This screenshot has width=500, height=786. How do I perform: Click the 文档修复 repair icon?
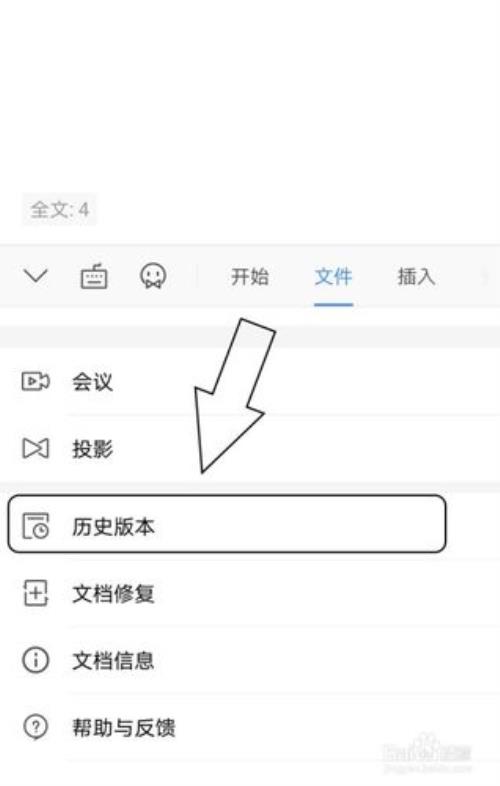pyautogui.click(x=36, y=593)
